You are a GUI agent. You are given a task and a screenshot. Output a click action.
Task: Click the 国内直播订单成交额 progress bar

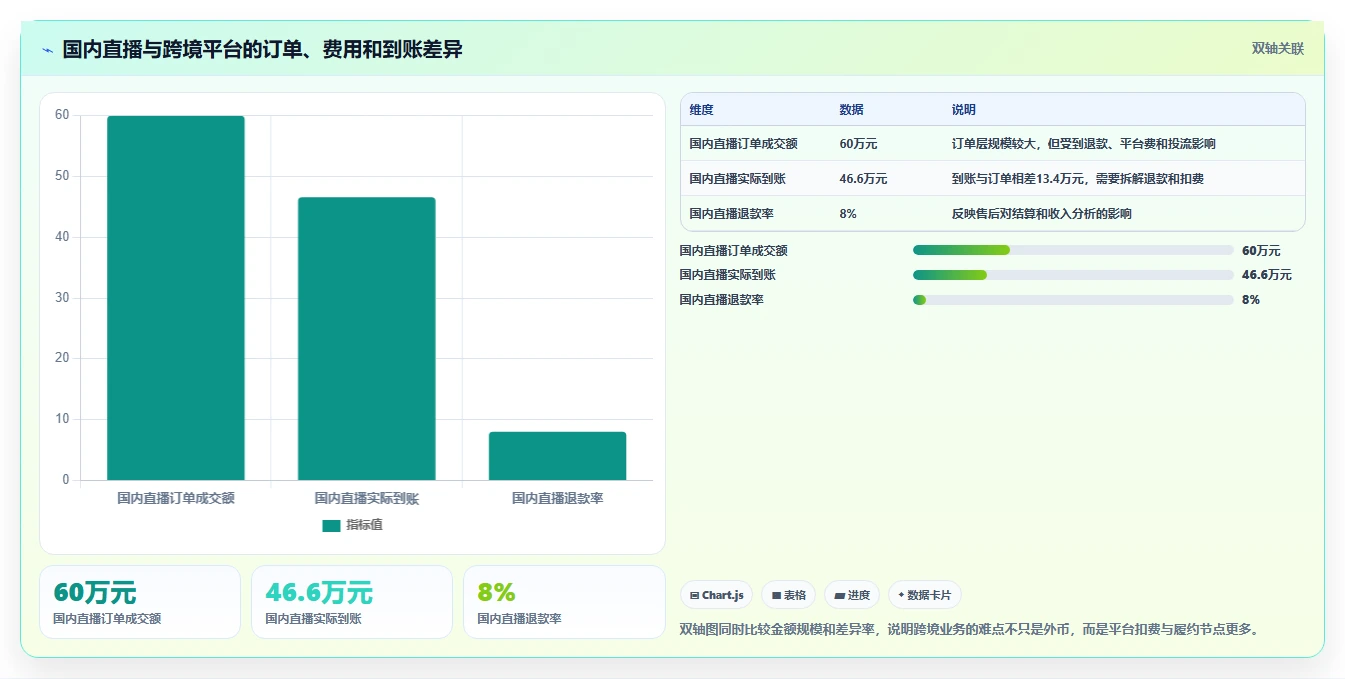coord(1073,250)
